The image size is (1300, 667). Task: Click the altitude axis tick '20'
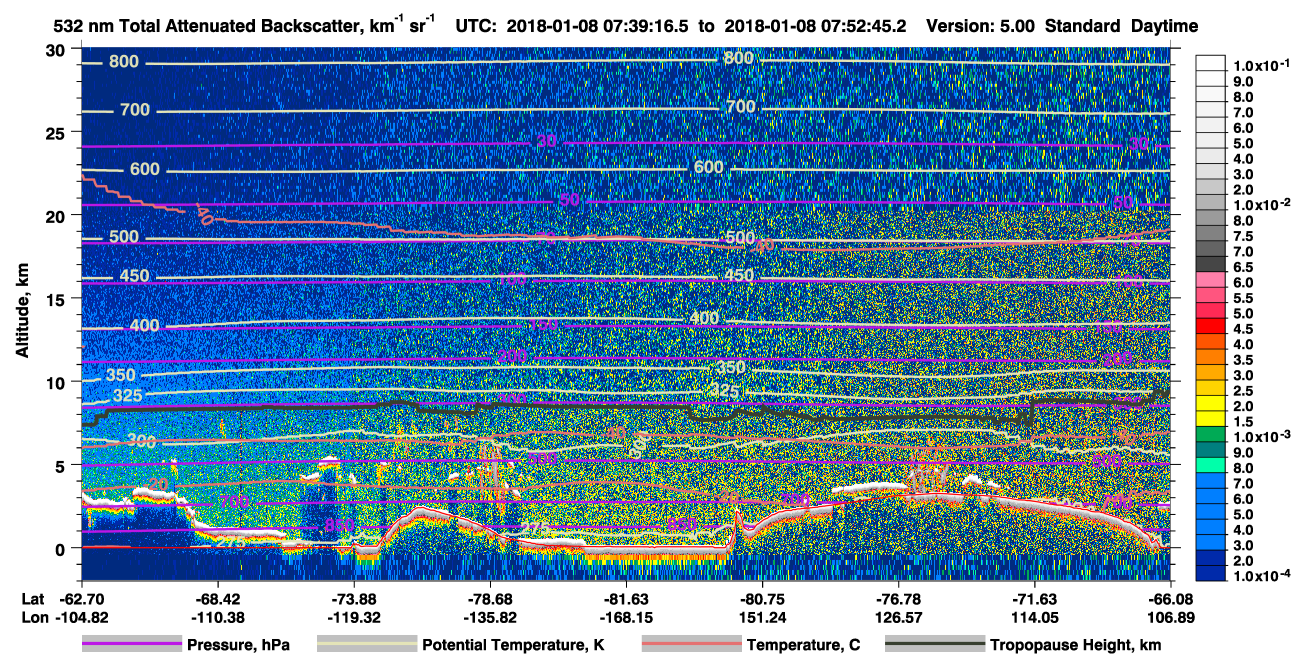point(57,215)
